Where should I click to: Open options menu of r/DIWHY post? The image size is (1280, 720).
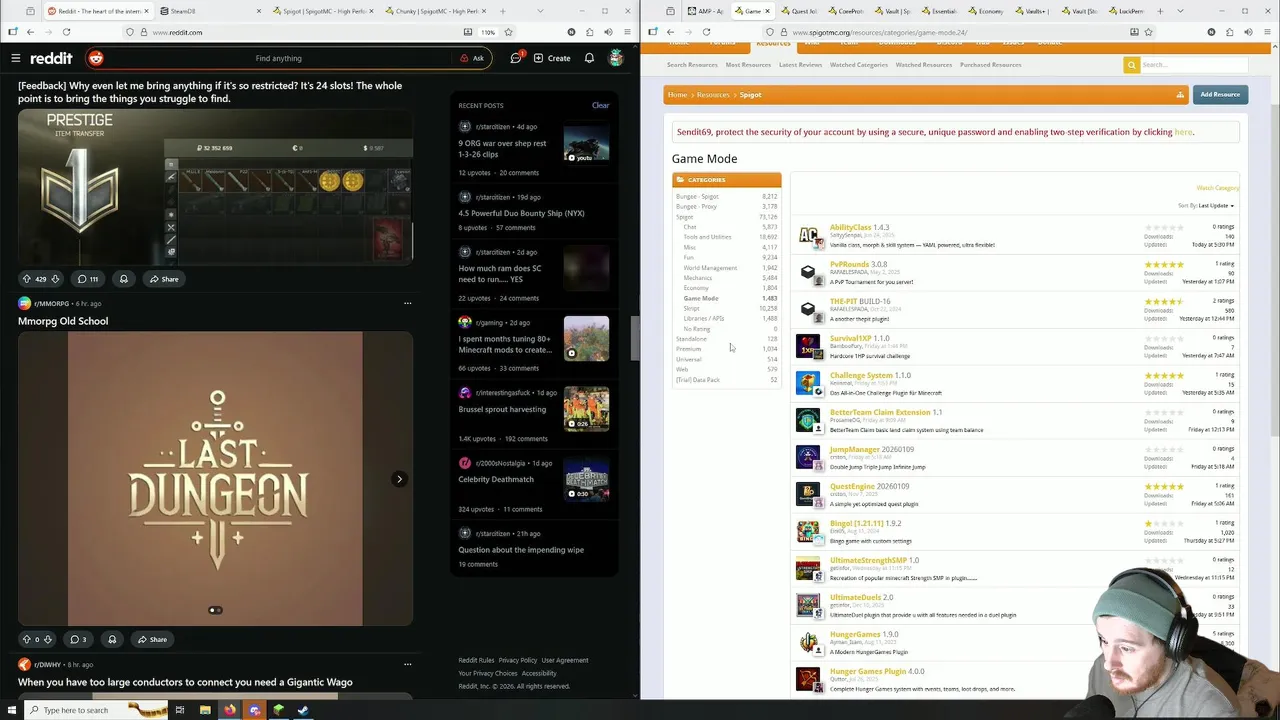[x=407, y=664]
